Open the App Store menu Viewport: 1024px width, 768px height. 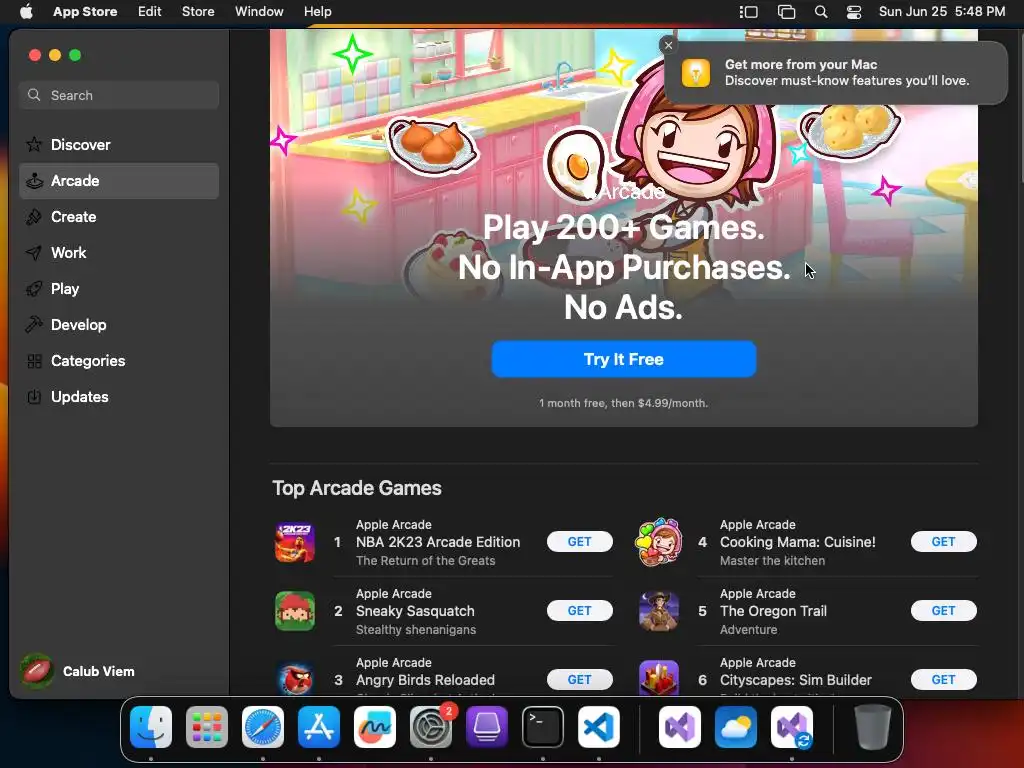85,12
